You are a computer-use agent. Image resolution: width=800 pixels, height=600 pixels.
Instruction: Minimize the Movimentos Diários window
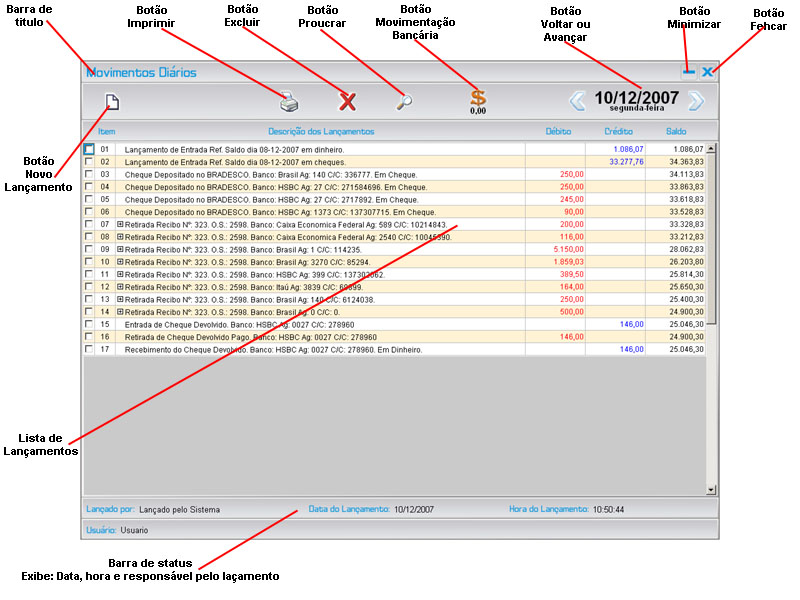coord(688,72)
